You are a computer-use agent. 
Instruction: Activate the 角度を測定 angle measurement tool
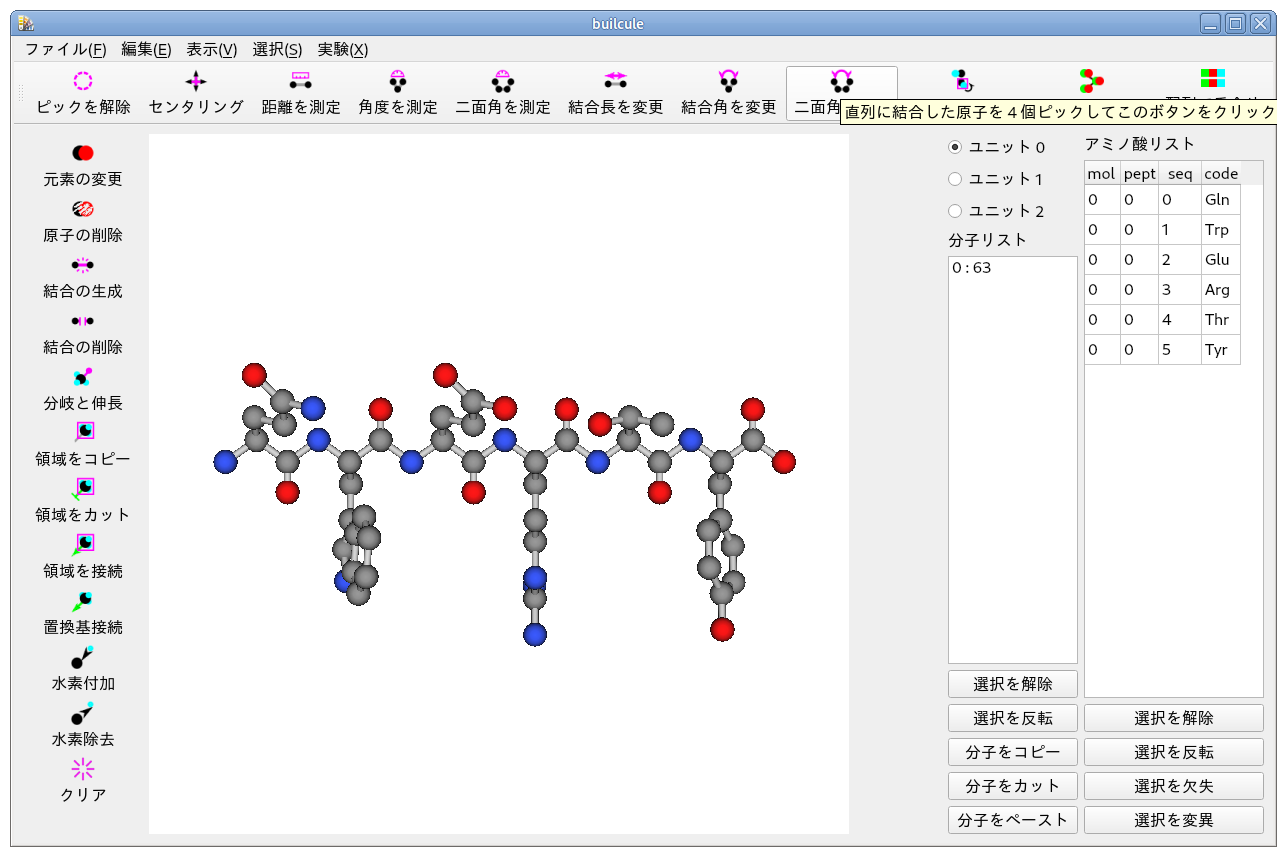click(x=398, y=81)
